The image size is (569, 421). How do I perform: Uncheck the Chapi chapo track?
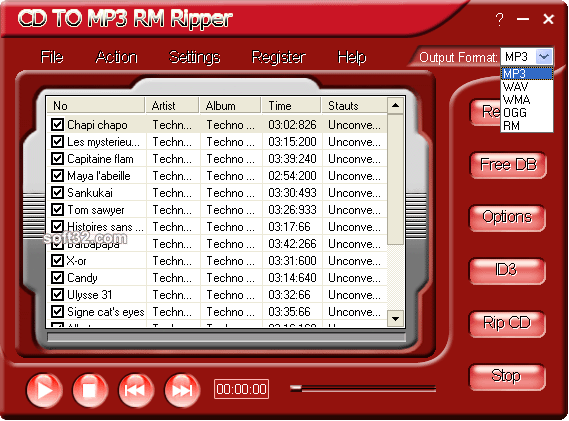click(x=57, y=124)
